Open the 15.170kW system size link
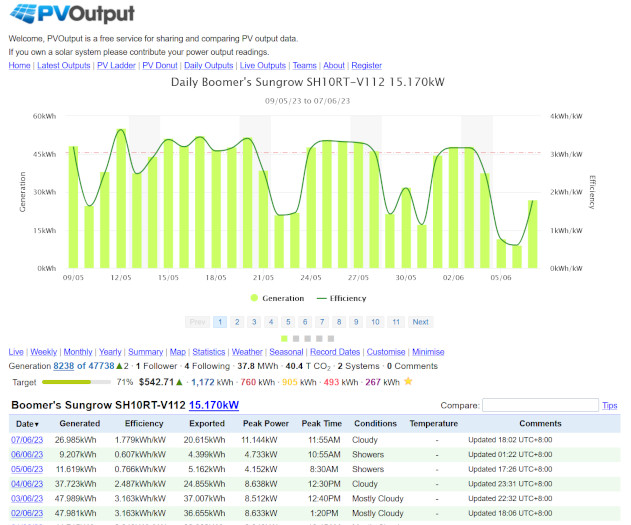 [214, 405]
